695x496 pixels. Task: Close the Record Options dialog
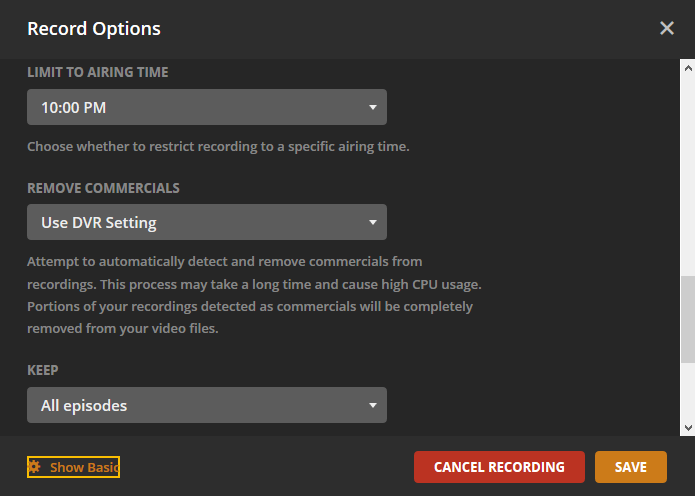(x=667, y=28)
